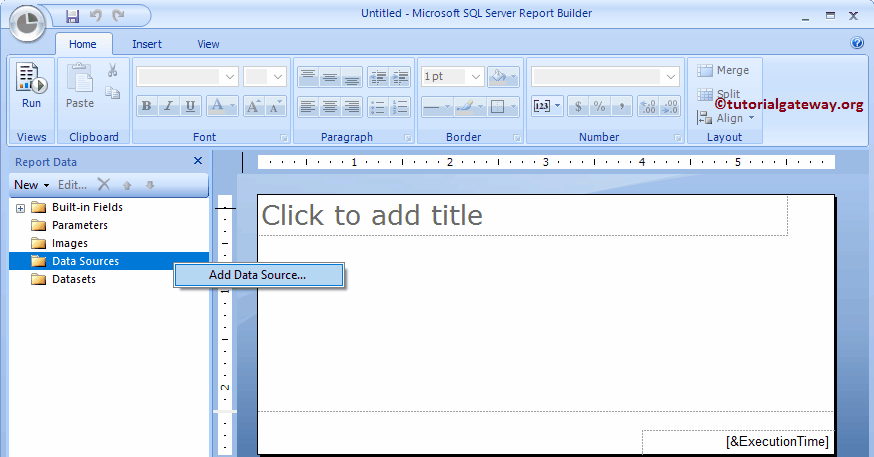
Task: Select the Parameters folder
Action: 69,225
